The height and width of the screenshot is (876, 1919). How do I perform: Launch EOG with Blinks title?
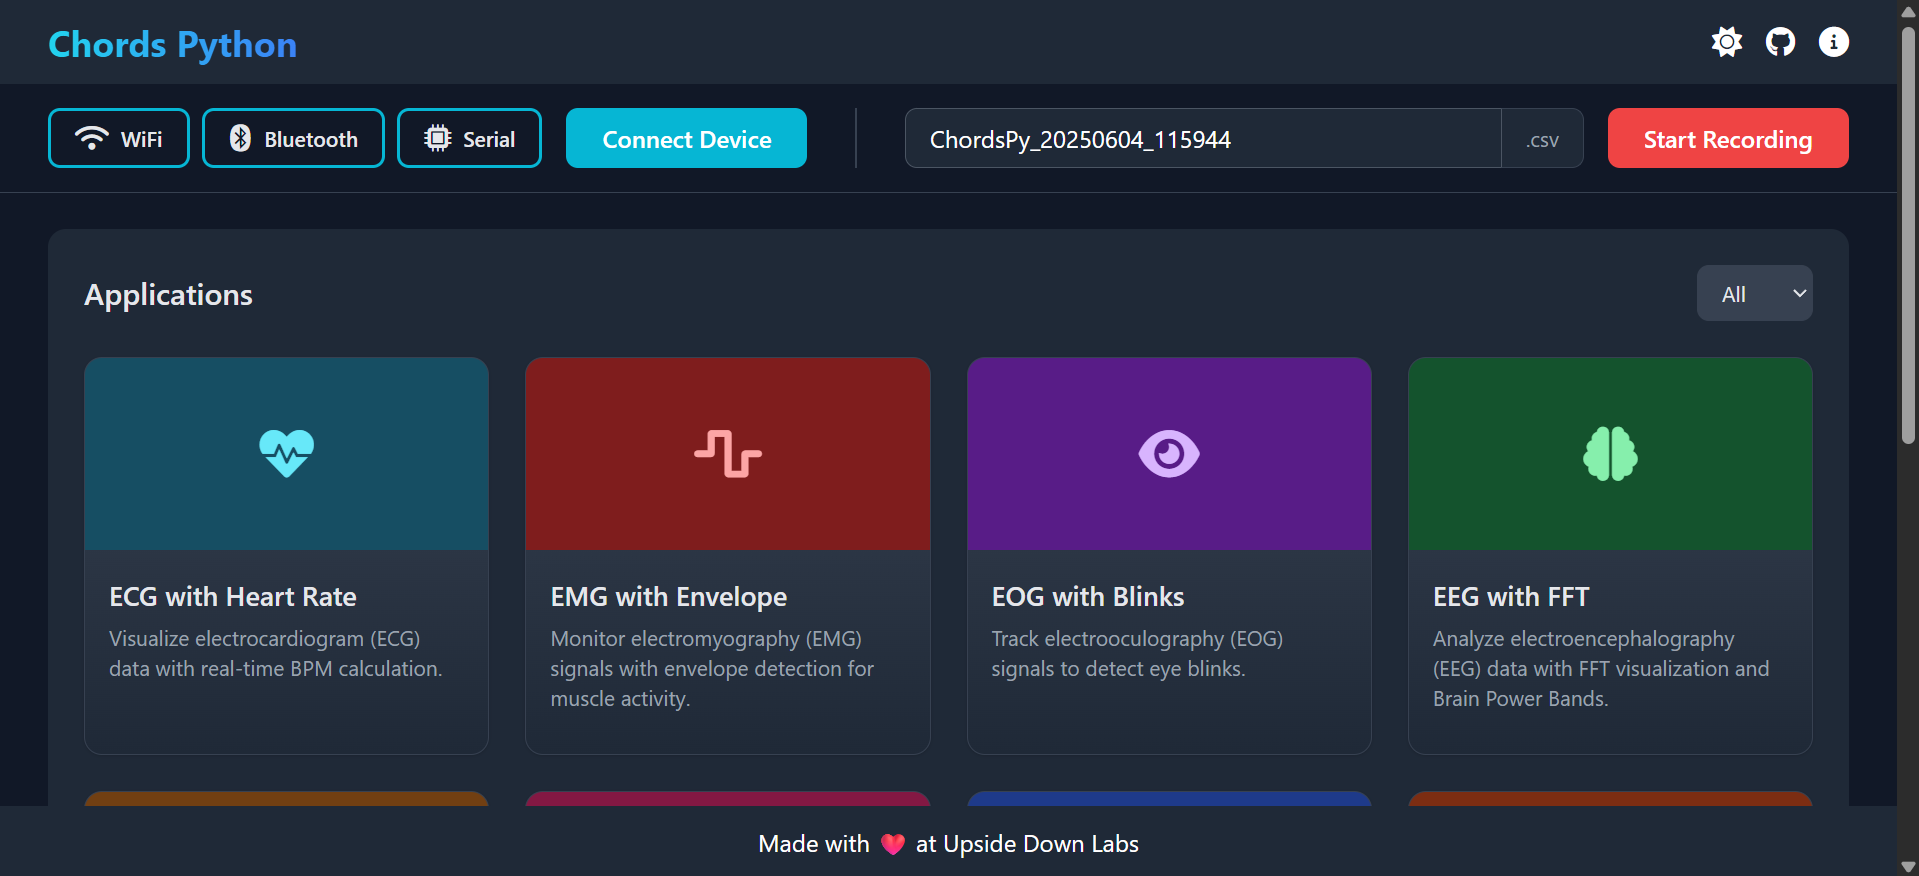pos(1087,597)
